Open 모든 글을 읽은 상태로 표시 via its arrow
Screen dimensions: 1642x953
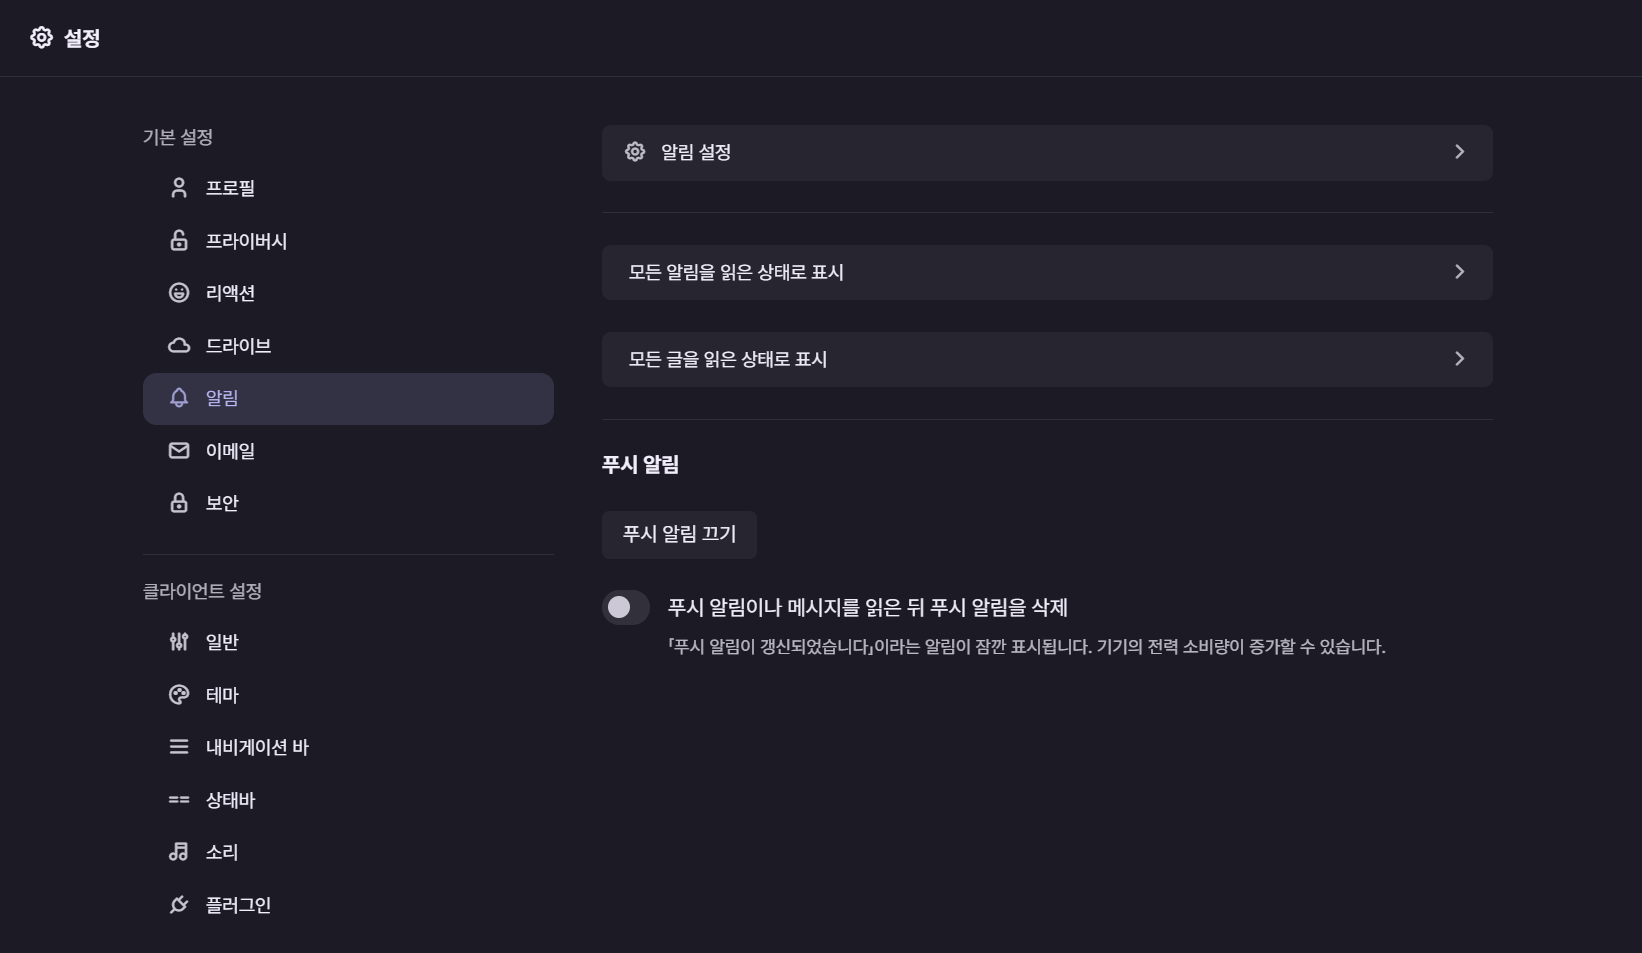(x=1459, y=359)
